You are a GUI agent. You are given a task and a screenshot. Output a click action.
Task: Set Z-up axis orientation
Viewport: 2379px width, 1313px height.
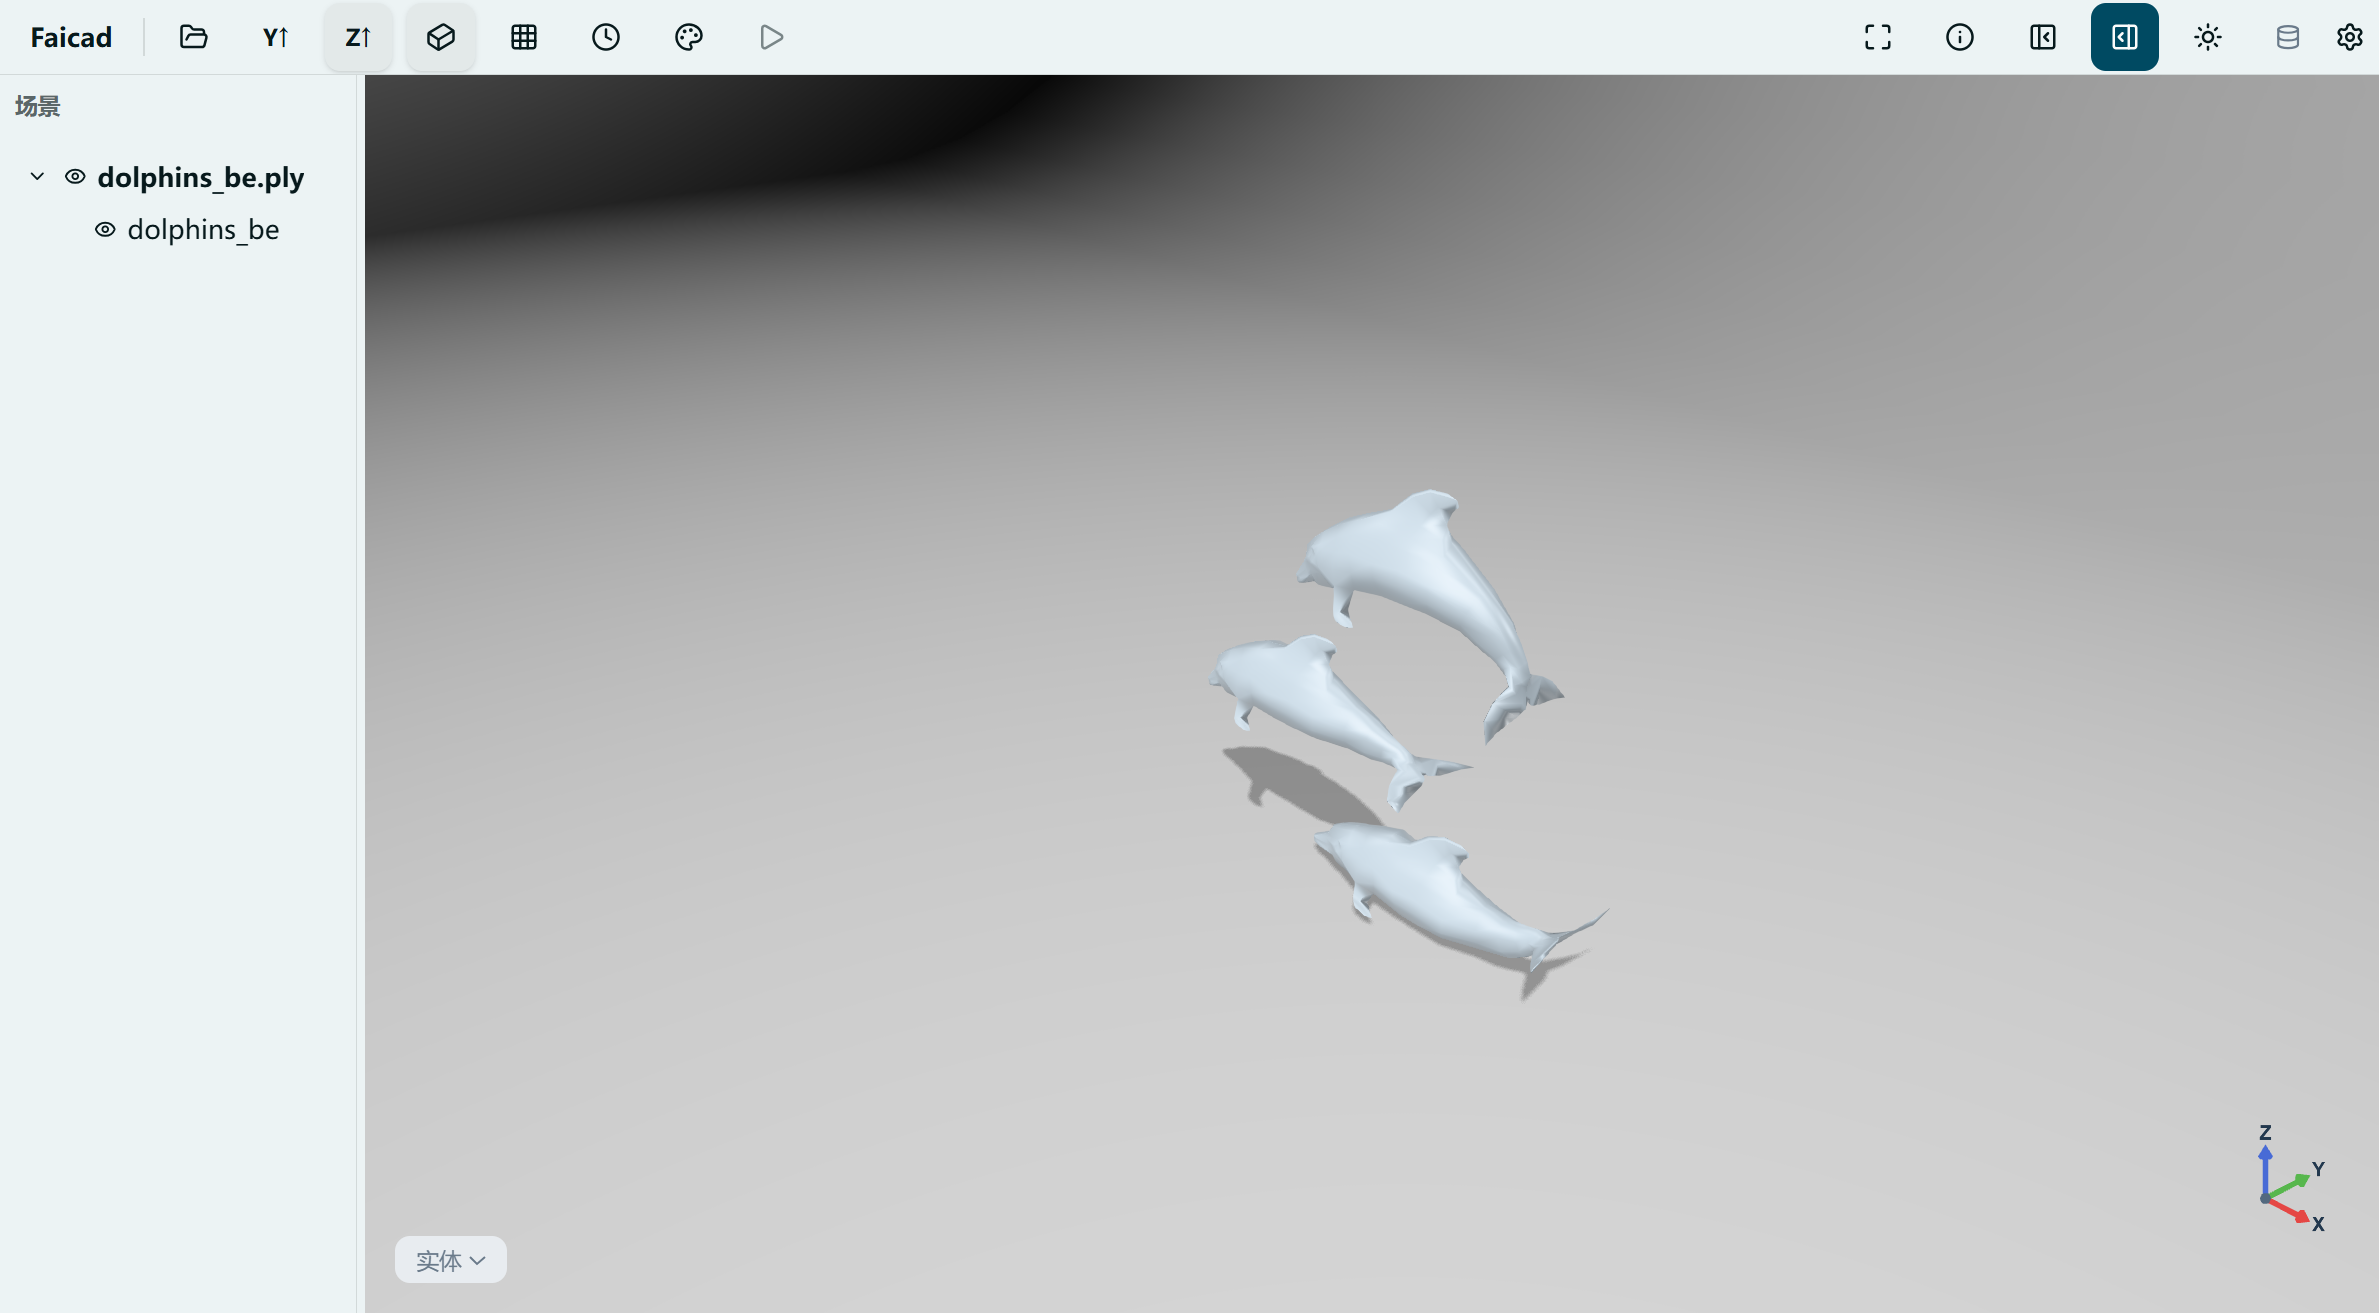click(358, 37)
